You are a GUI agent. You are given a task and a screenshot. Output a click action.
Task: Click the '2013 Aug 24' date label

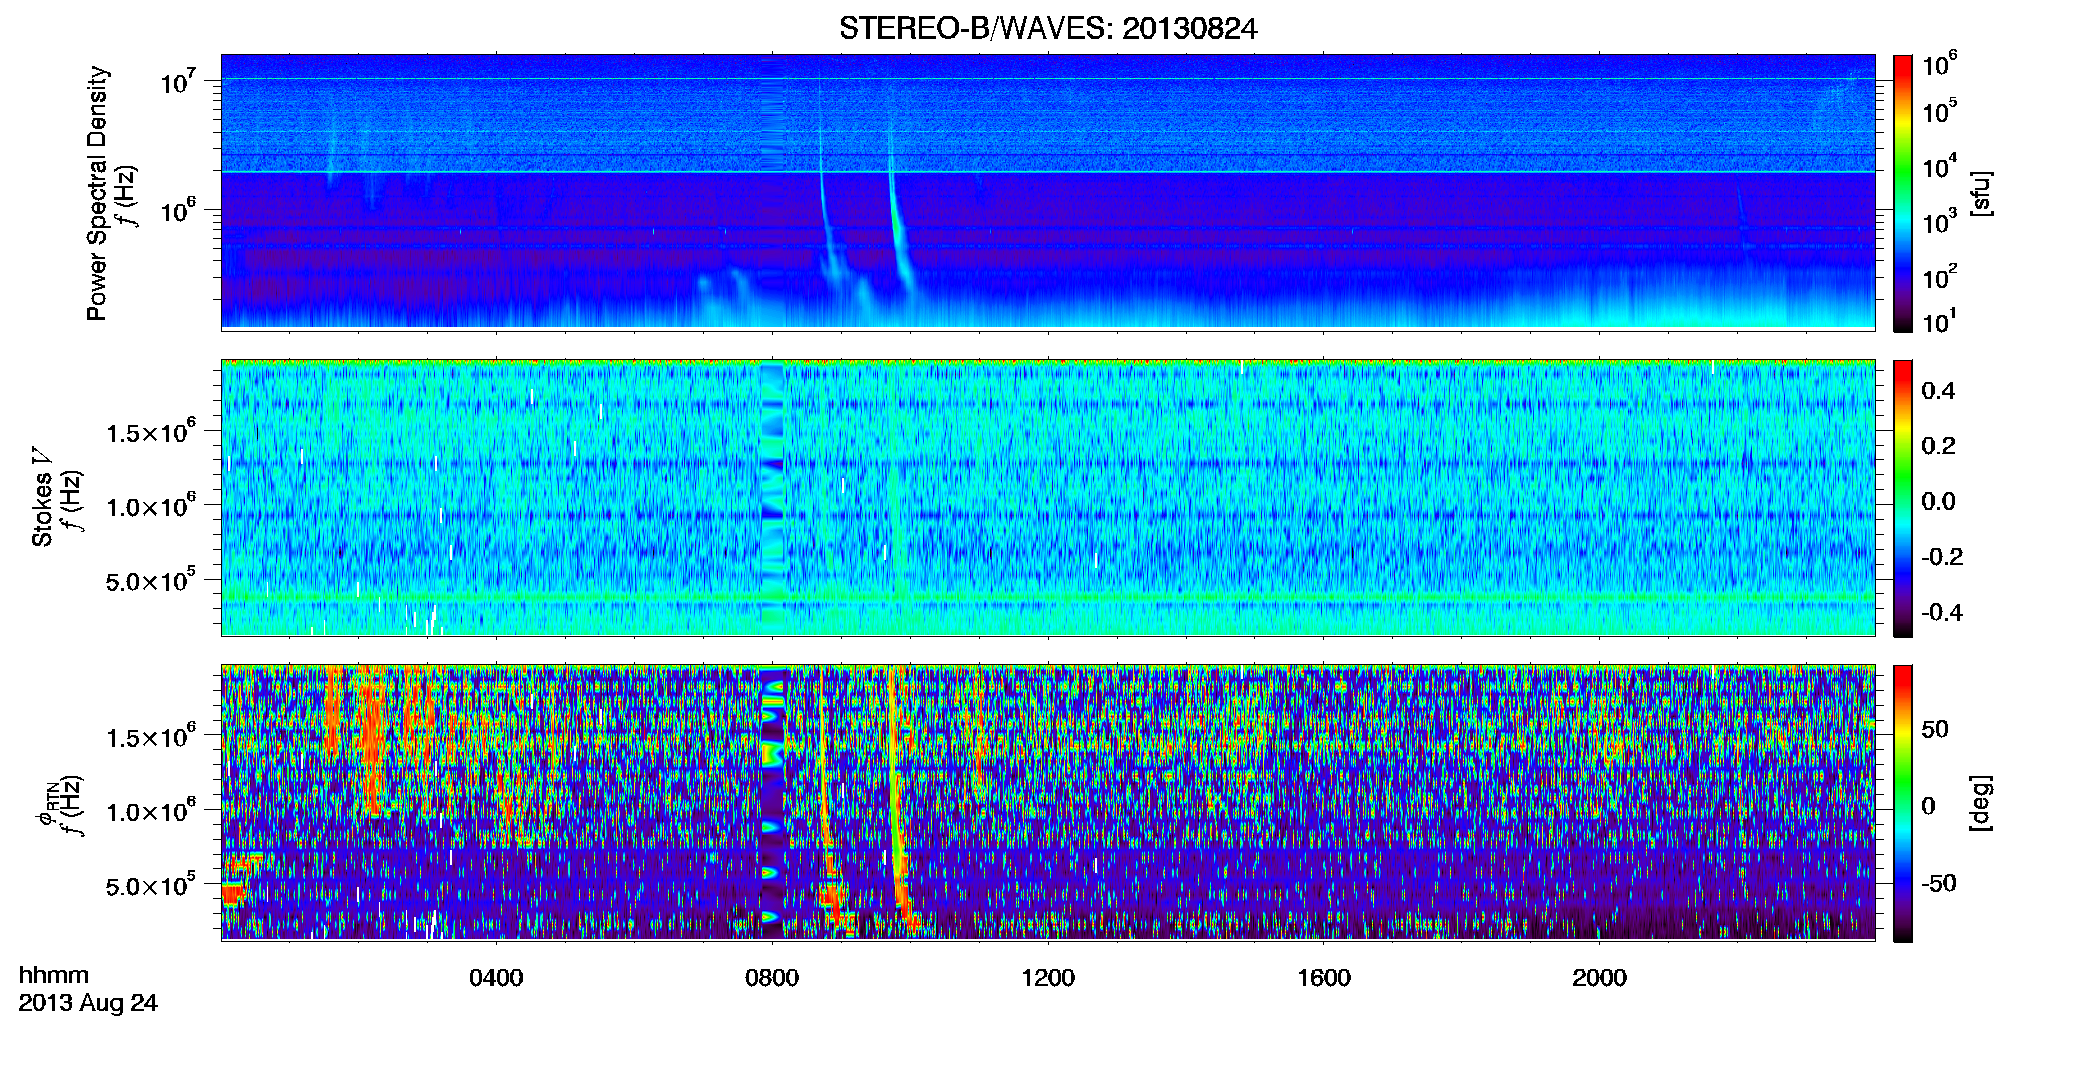88,1003
